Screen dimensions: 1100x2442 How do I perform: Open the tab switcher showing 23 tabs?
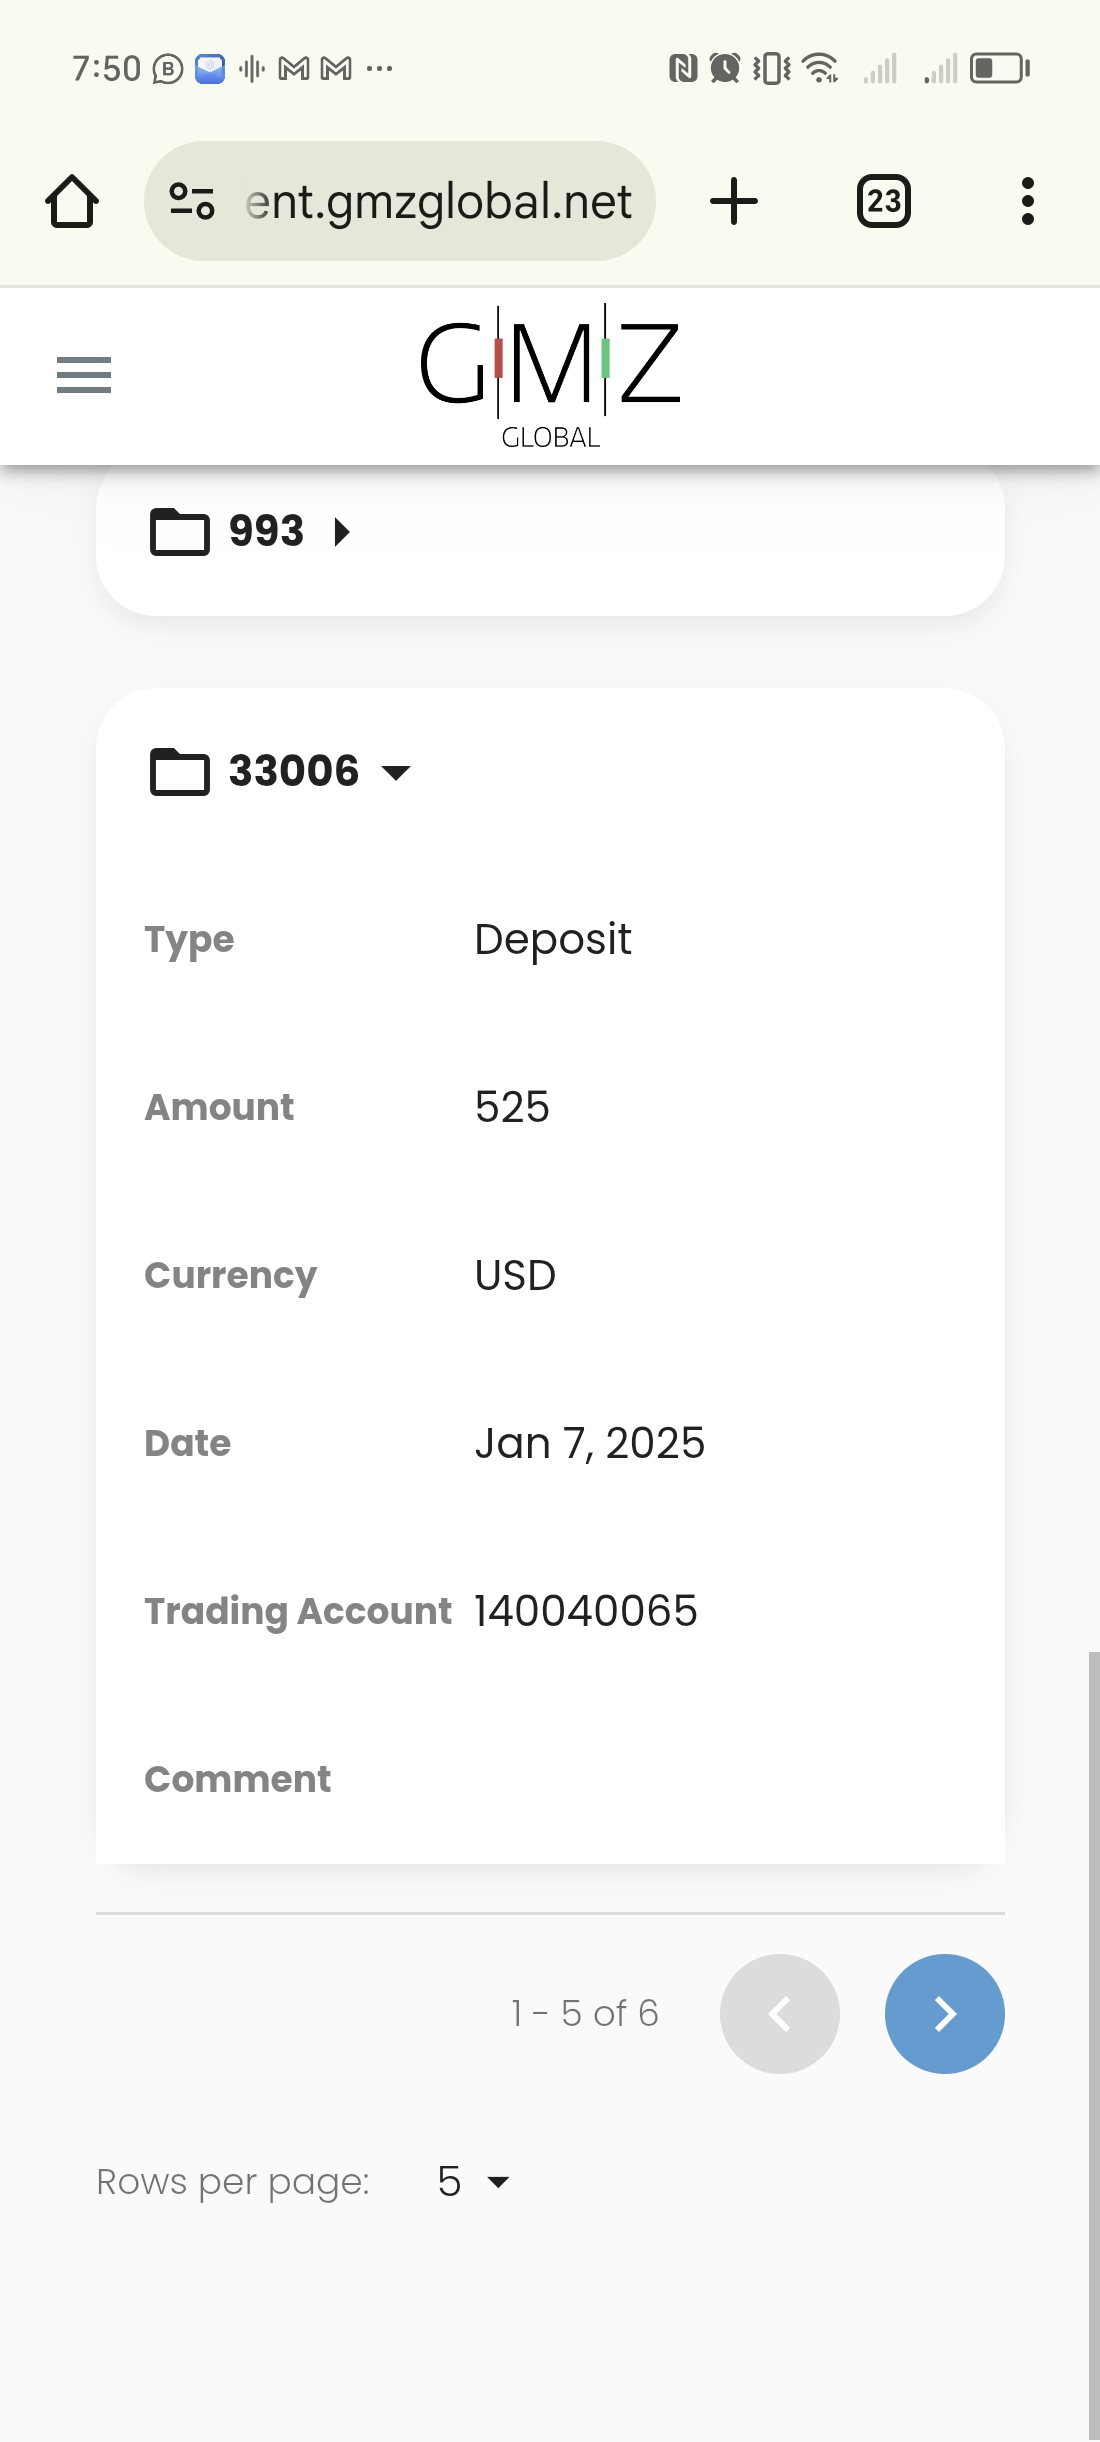point(883,202)
